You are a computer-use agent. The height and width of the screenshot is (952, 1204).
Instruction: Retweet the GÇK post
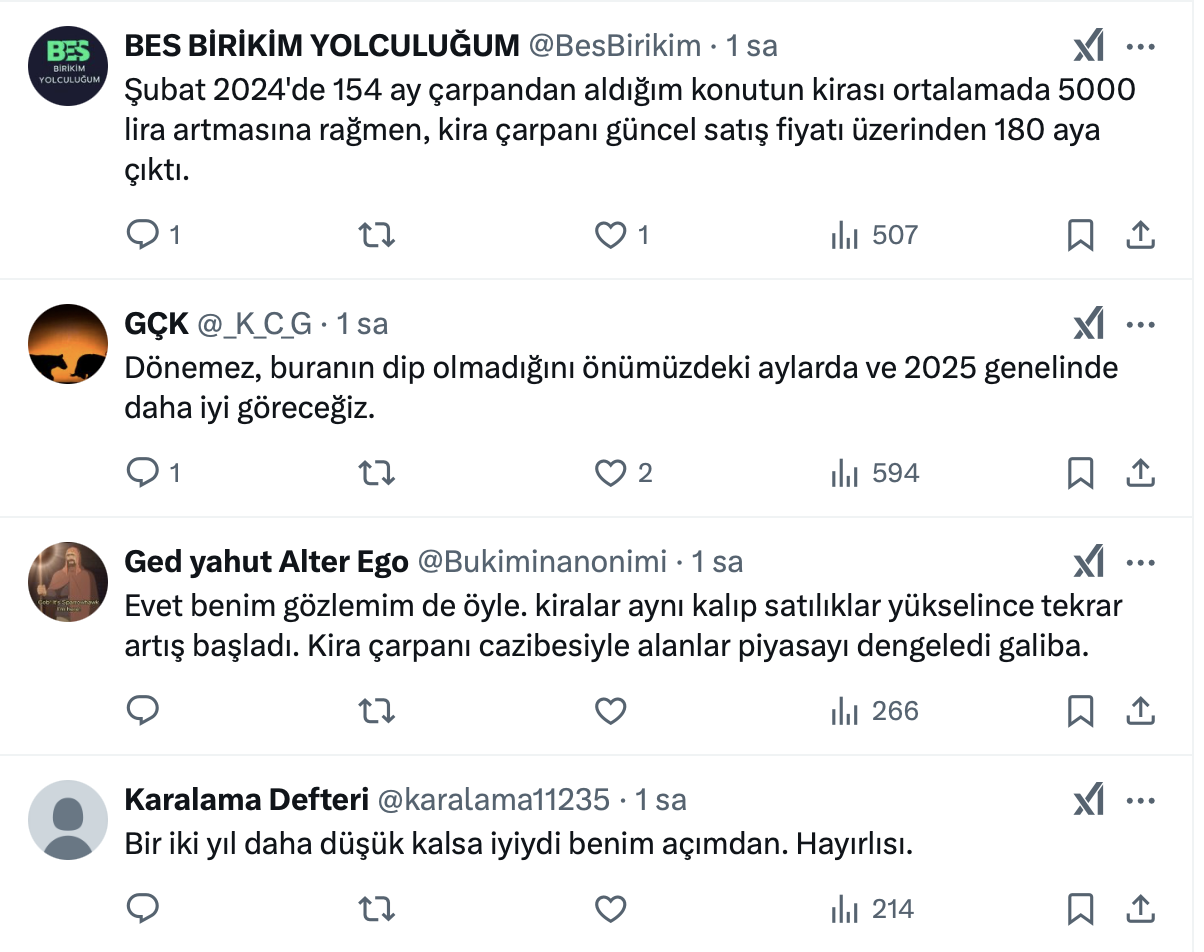pyautogui.click(x=376, y=473)
